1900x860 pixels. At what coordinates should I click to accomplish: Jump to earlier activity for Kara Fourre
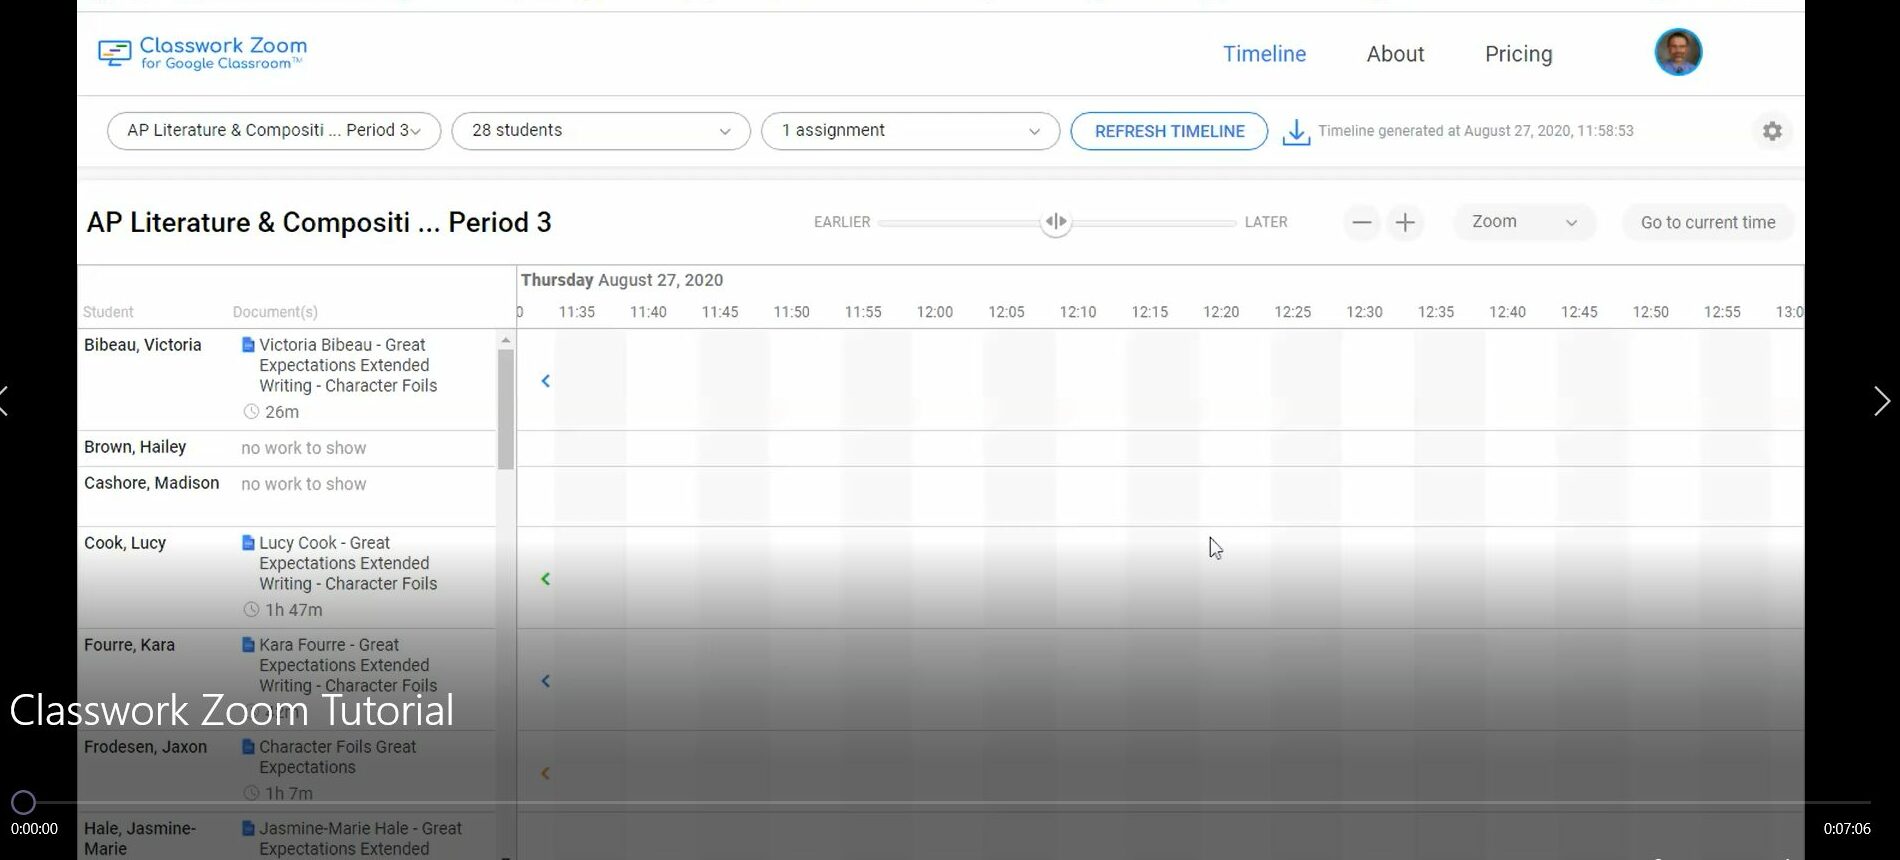(546, 681)
